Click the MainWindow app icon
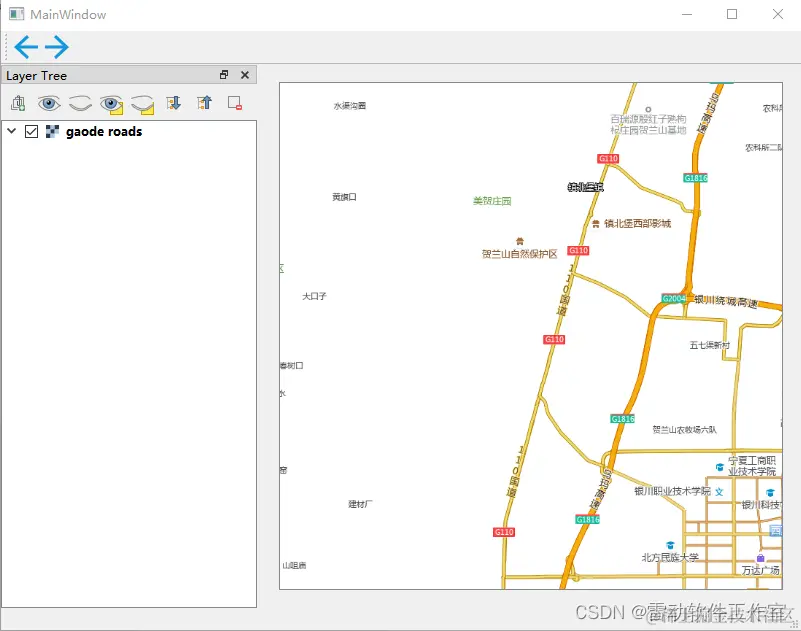Screen dimensions: 801x631 pyautogui.click(x=16, y=14)
